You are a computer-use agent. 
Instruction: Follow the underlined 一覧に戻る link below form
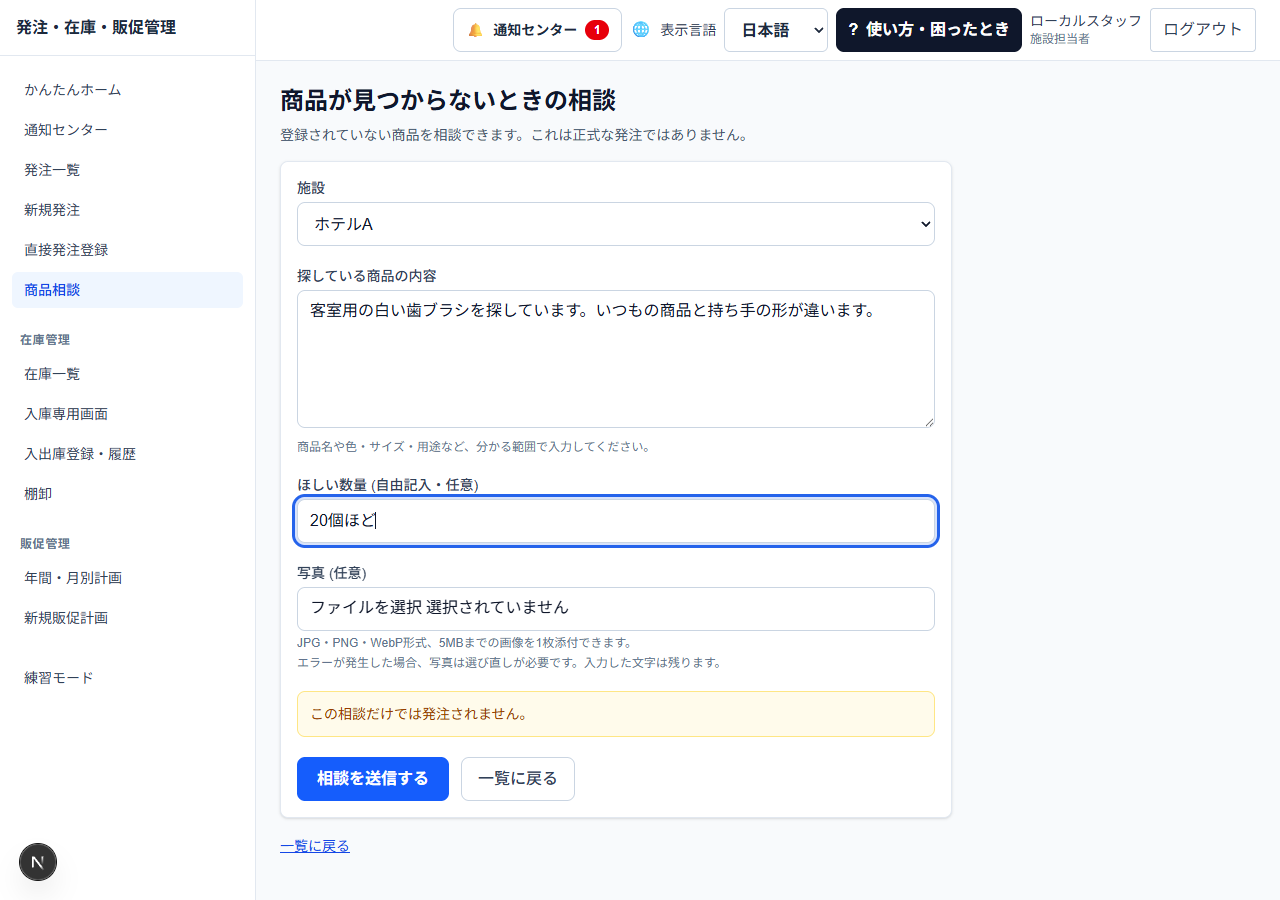[x=315, y=846]
